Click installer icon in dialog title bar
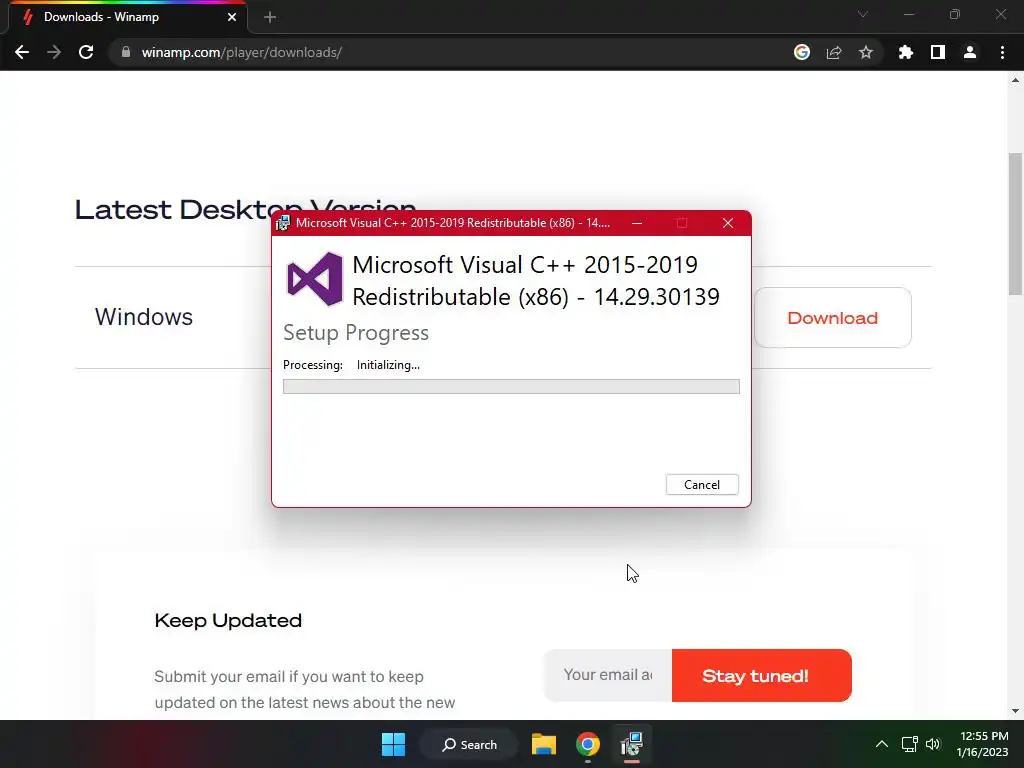The height and width of the screenshot is (768, 1024). pyautogui.click(x=283, y=223)
